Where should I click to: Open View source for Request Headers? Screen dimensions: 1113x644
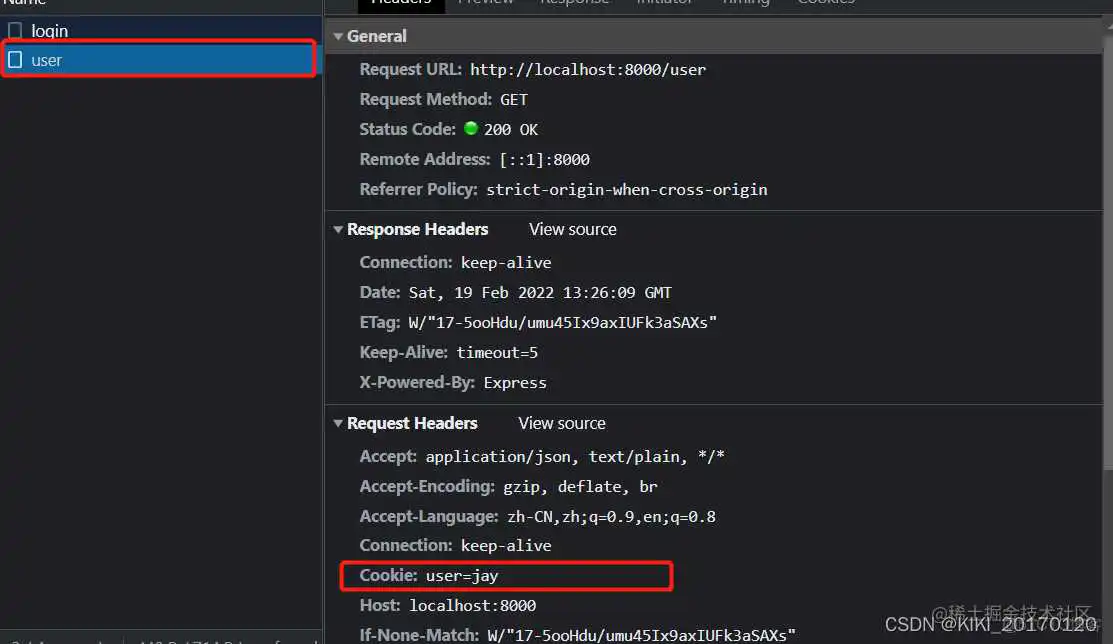point(561,423)
